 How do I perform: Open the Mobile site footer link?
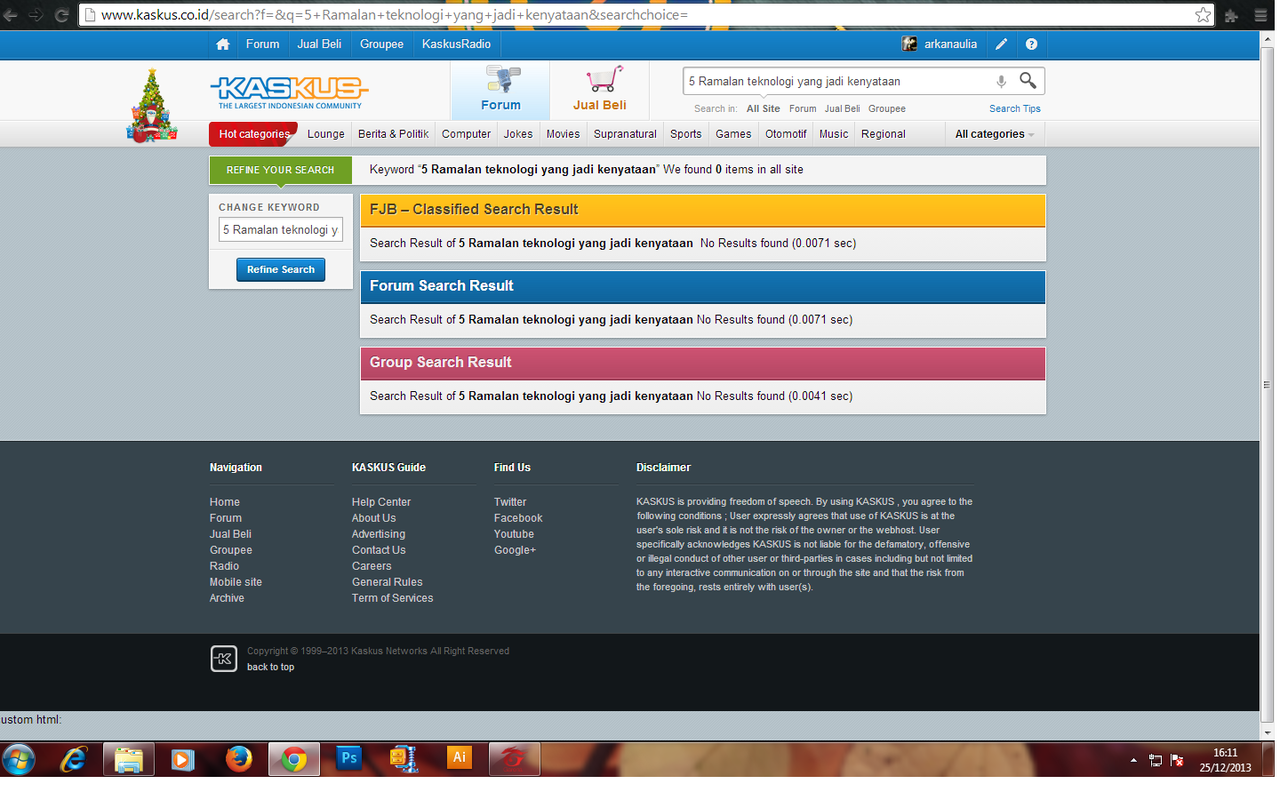(236, 582)
